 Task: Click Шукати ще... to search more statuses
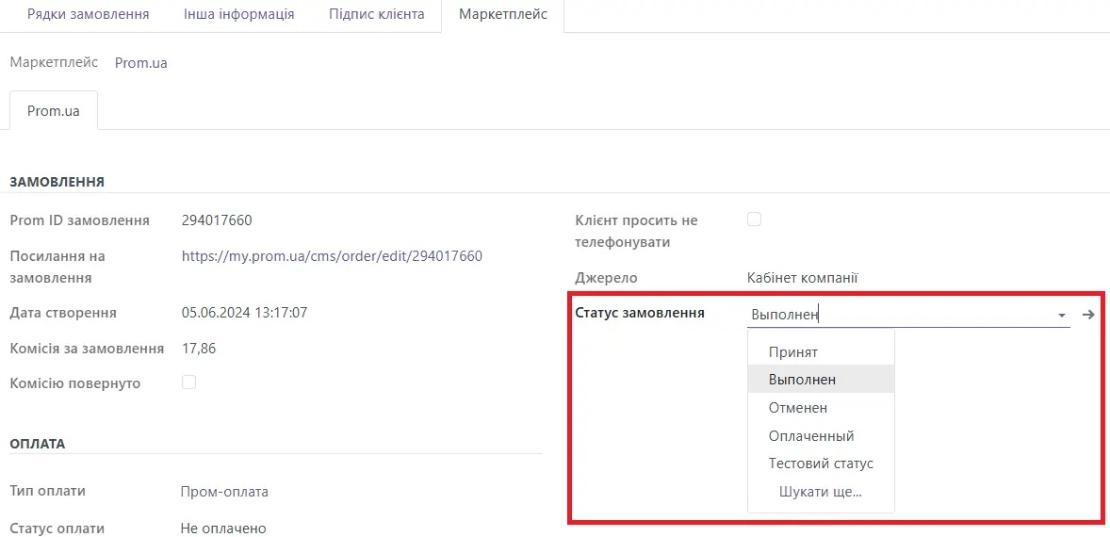(820, 492)
